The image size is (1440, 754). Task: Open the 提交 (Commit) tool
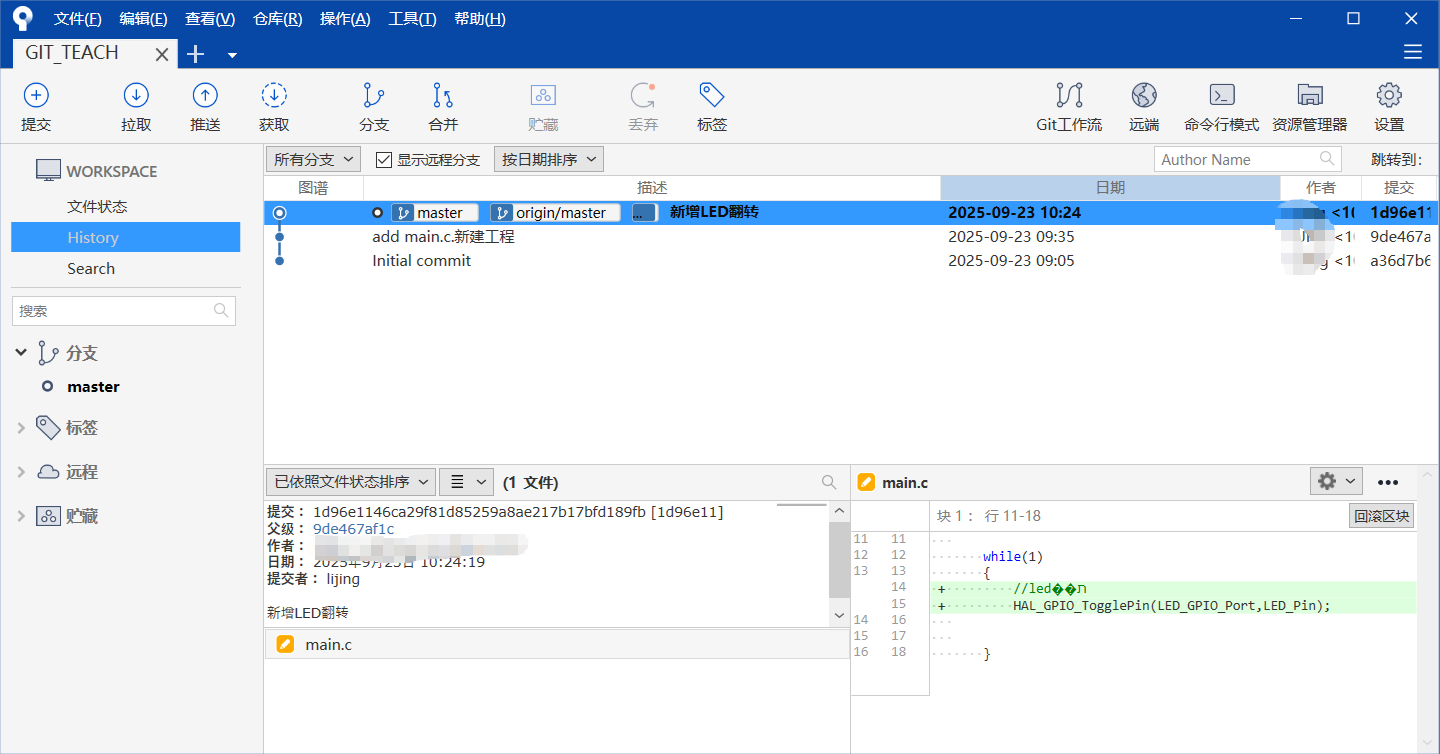[x=36, y=105]
